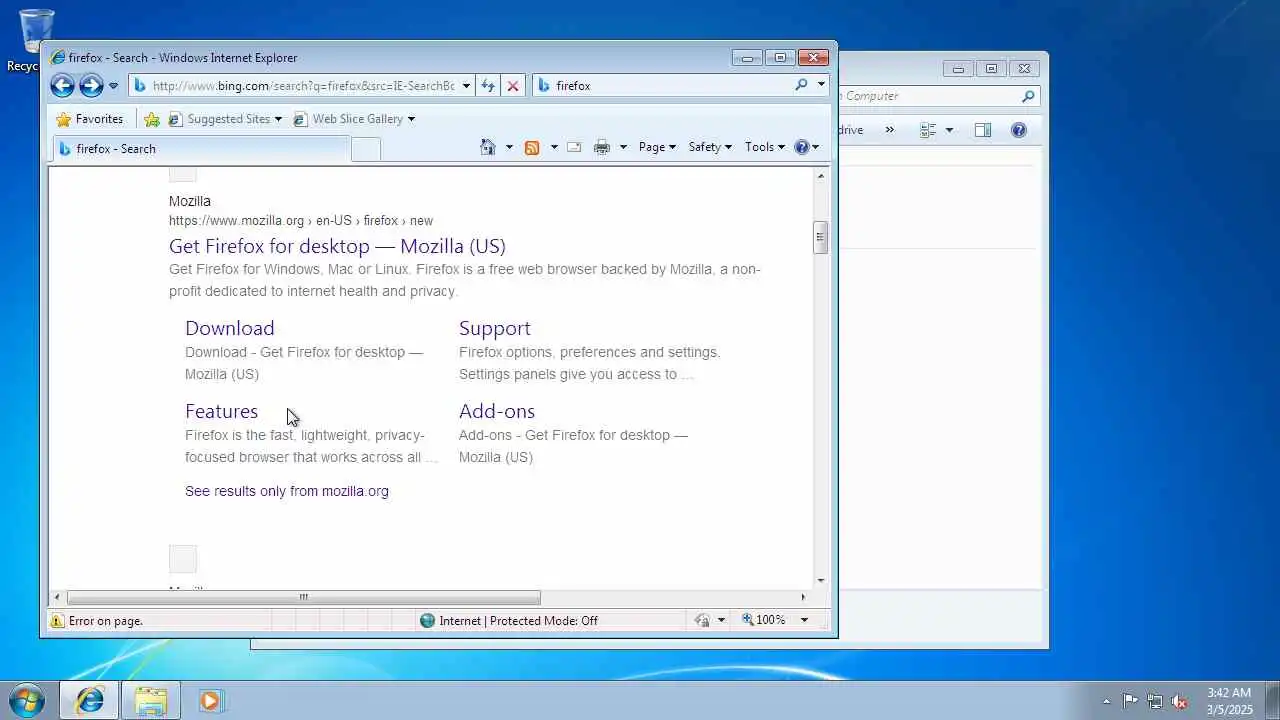Click the 100% zoom level button
Image resolution: width=1280 pixels, height=720 pixels.
click(764, 620)
